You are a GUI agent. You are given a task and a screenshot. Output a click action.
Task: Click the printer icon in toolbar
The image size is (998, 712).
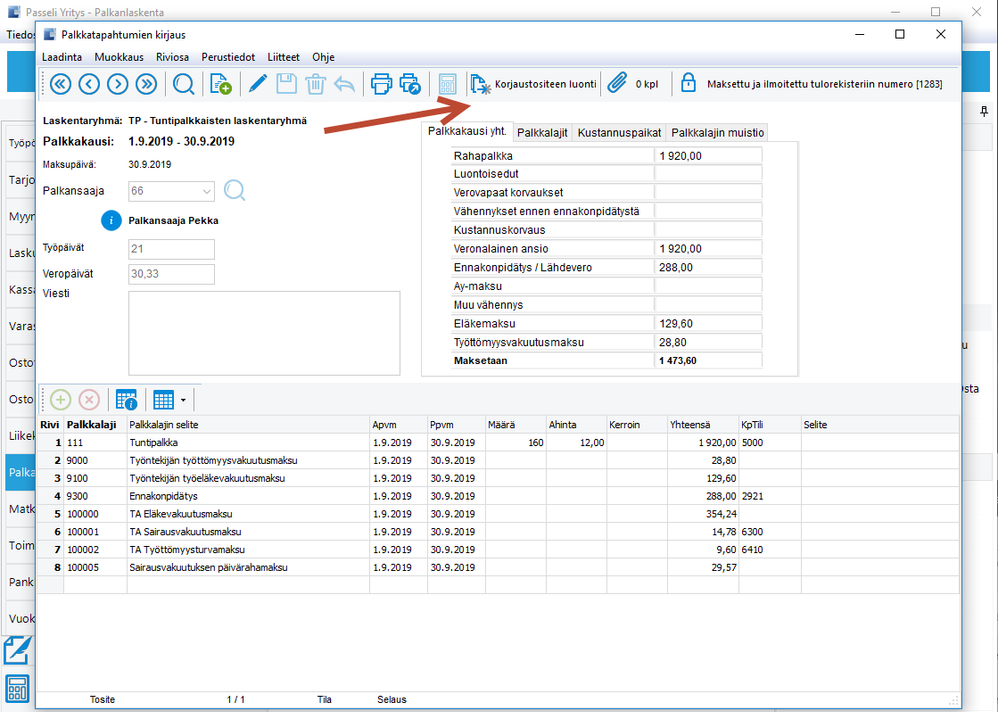pyautogui.click(x=381, y=84)
